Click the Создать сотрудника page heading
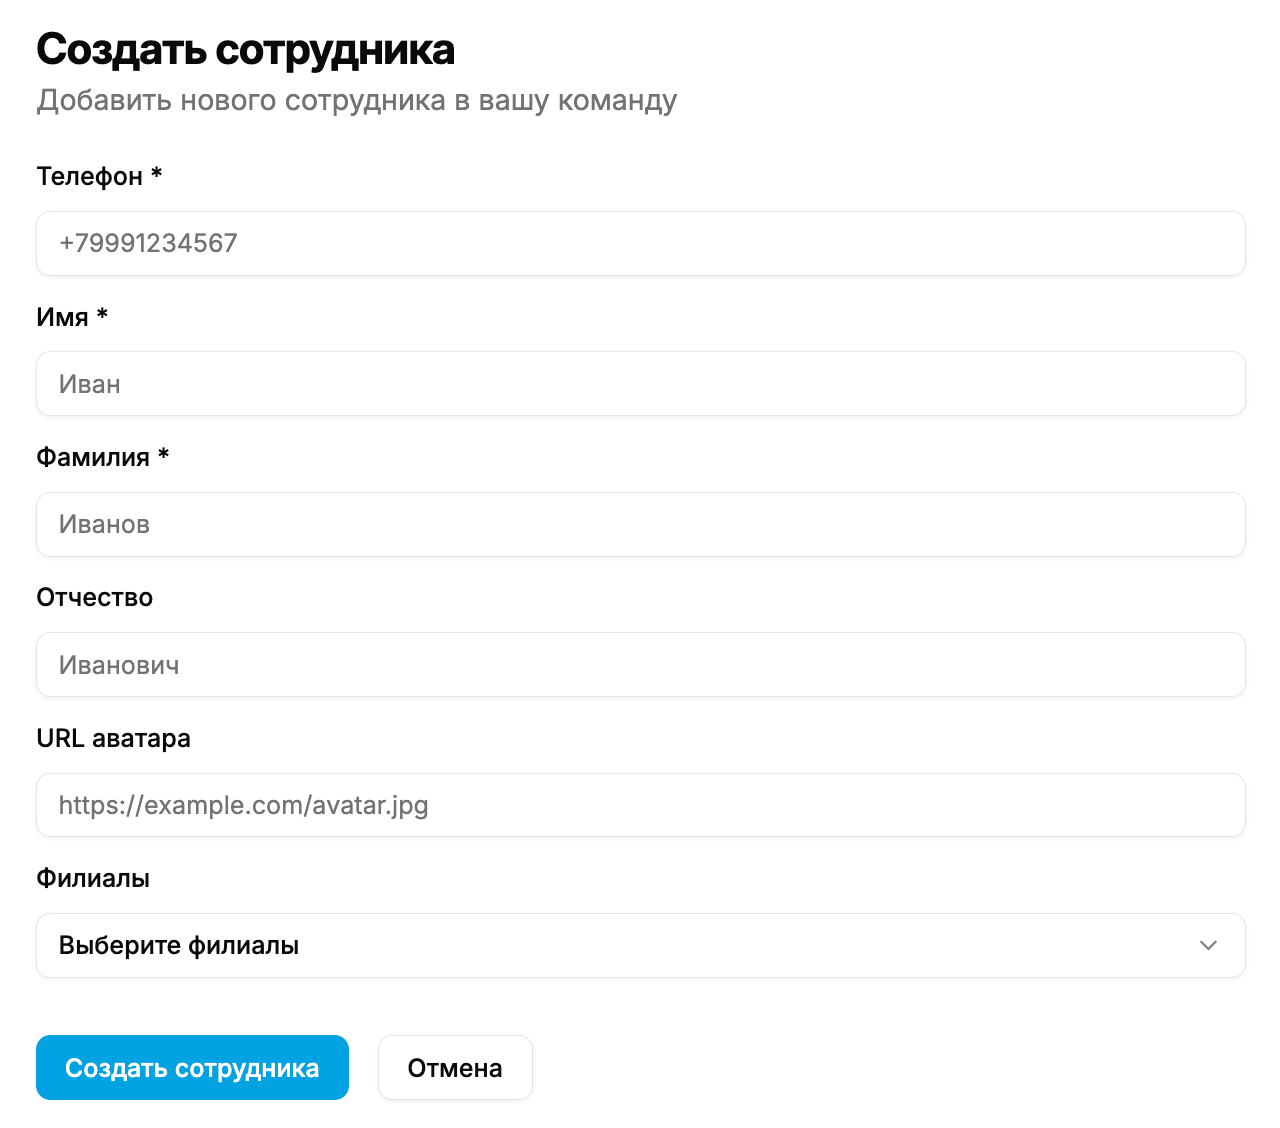This screenshot has width=1280, height=1128. click(245, 48)
